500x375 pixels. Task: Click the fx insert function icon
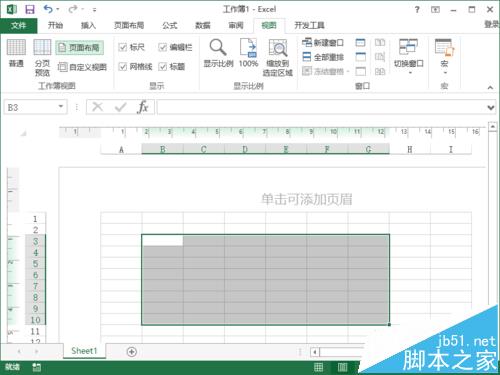click(143, 107)
